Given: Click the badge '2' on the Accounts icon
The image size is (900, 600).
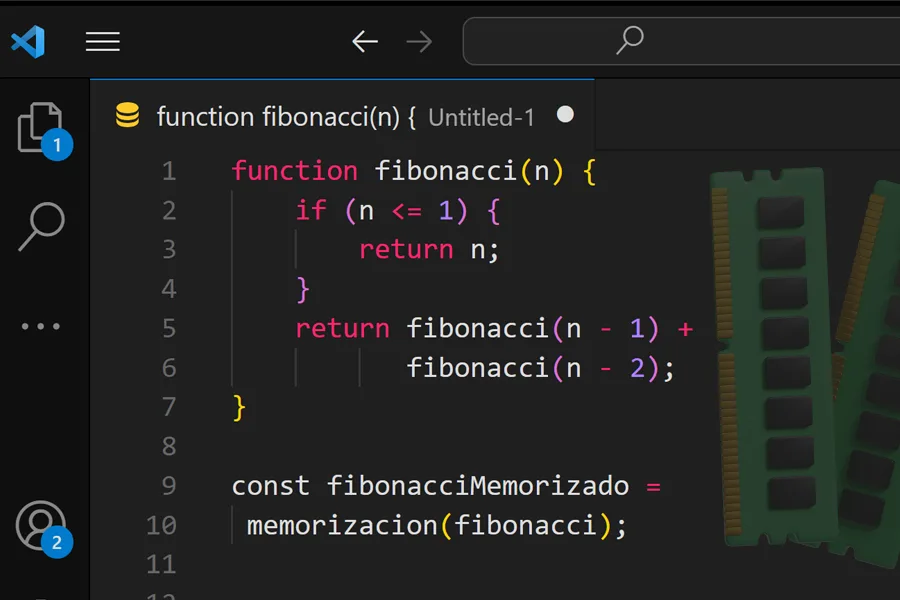Looking at the screenshot, I should pyautogui.click(x=57, y=543).
